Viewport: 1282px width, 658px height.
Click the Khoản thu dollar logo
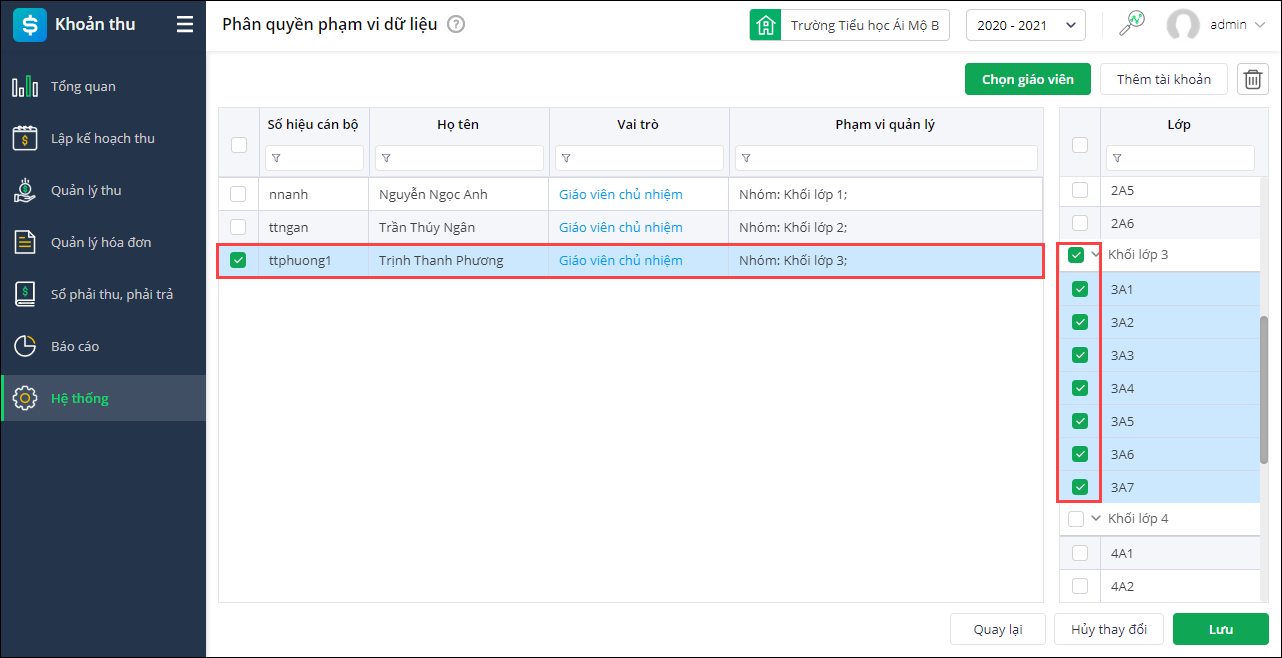[29, 25]
